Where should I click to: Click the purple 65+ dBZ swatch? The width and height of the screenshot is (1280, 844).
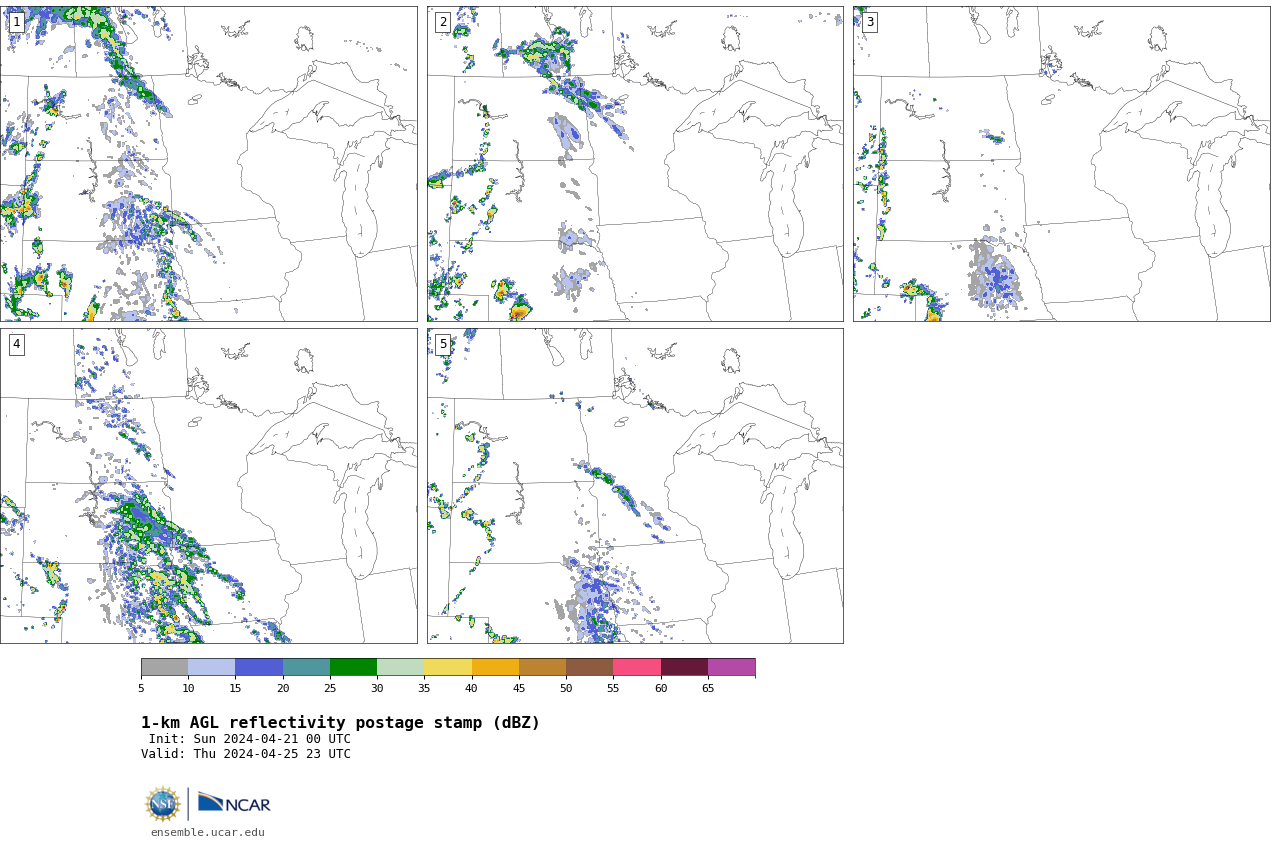click(731, 667)
